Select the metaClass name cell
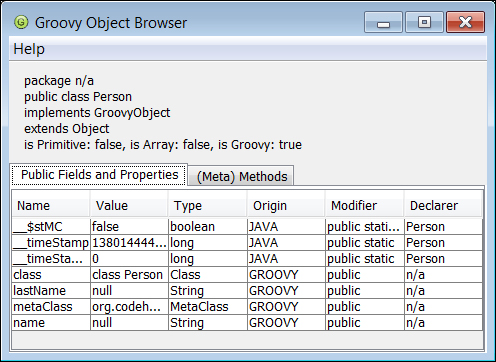The image size is (496, 362). [51, 307]
